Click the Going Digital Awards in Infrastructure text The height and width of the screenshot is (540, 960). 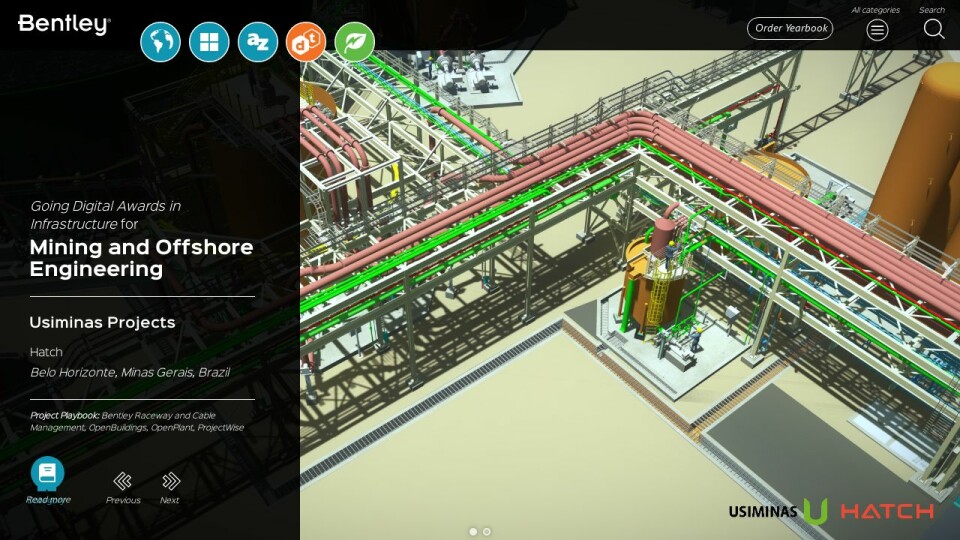coord(105,215)
